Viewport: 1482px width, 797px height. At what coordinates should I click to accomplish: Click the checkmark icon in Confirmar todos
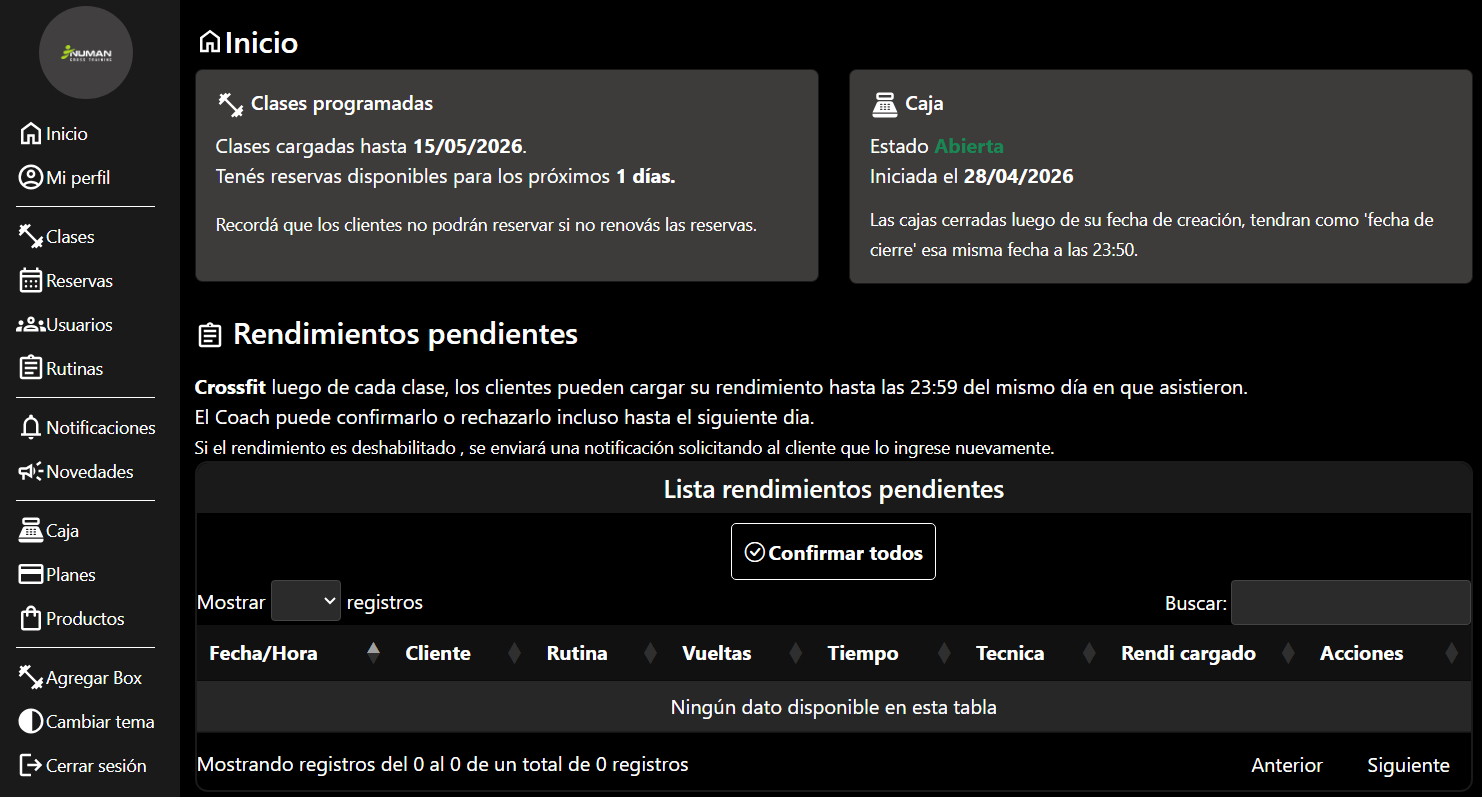[755, 553]
